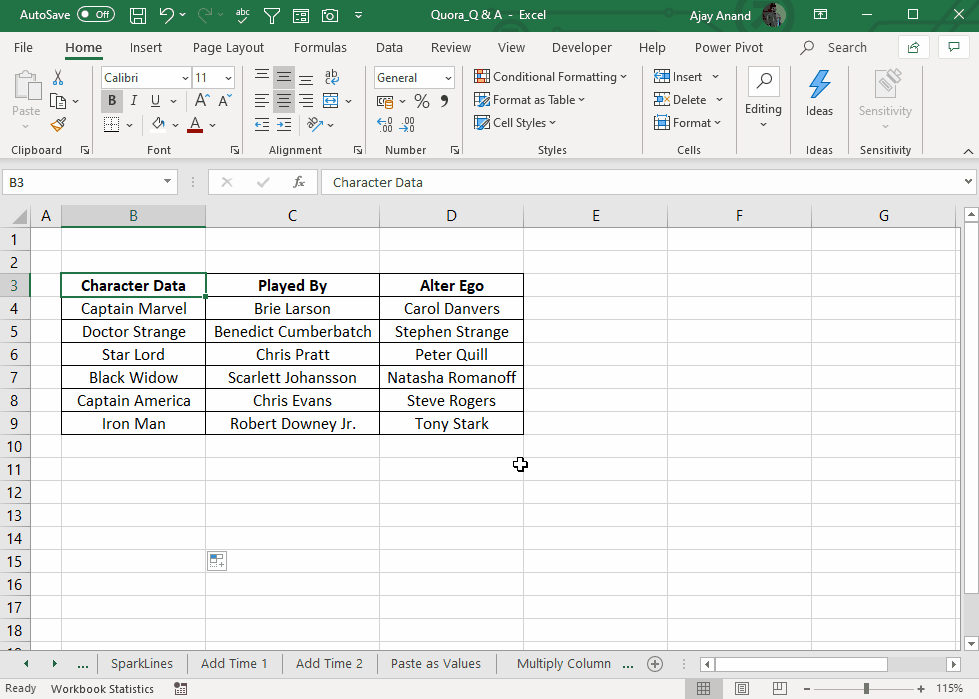Open the Calibri font name dropdown
This screenshot has width=979, height=699.
click(x=185, y=78)
